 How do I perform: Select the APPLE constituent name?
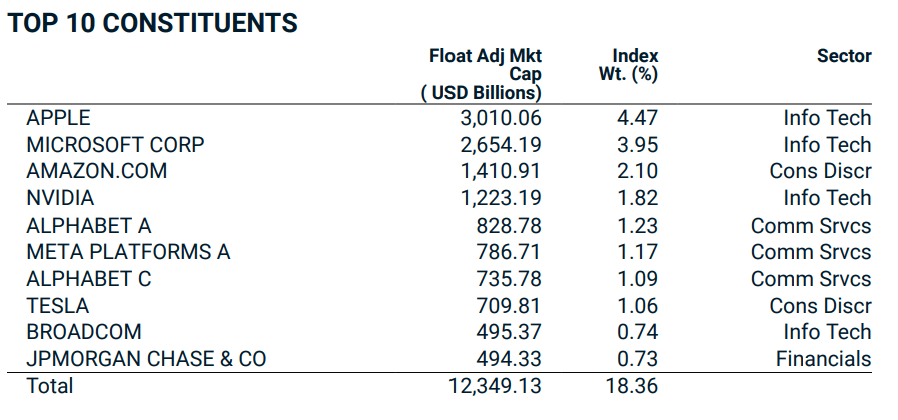point(58,118)
